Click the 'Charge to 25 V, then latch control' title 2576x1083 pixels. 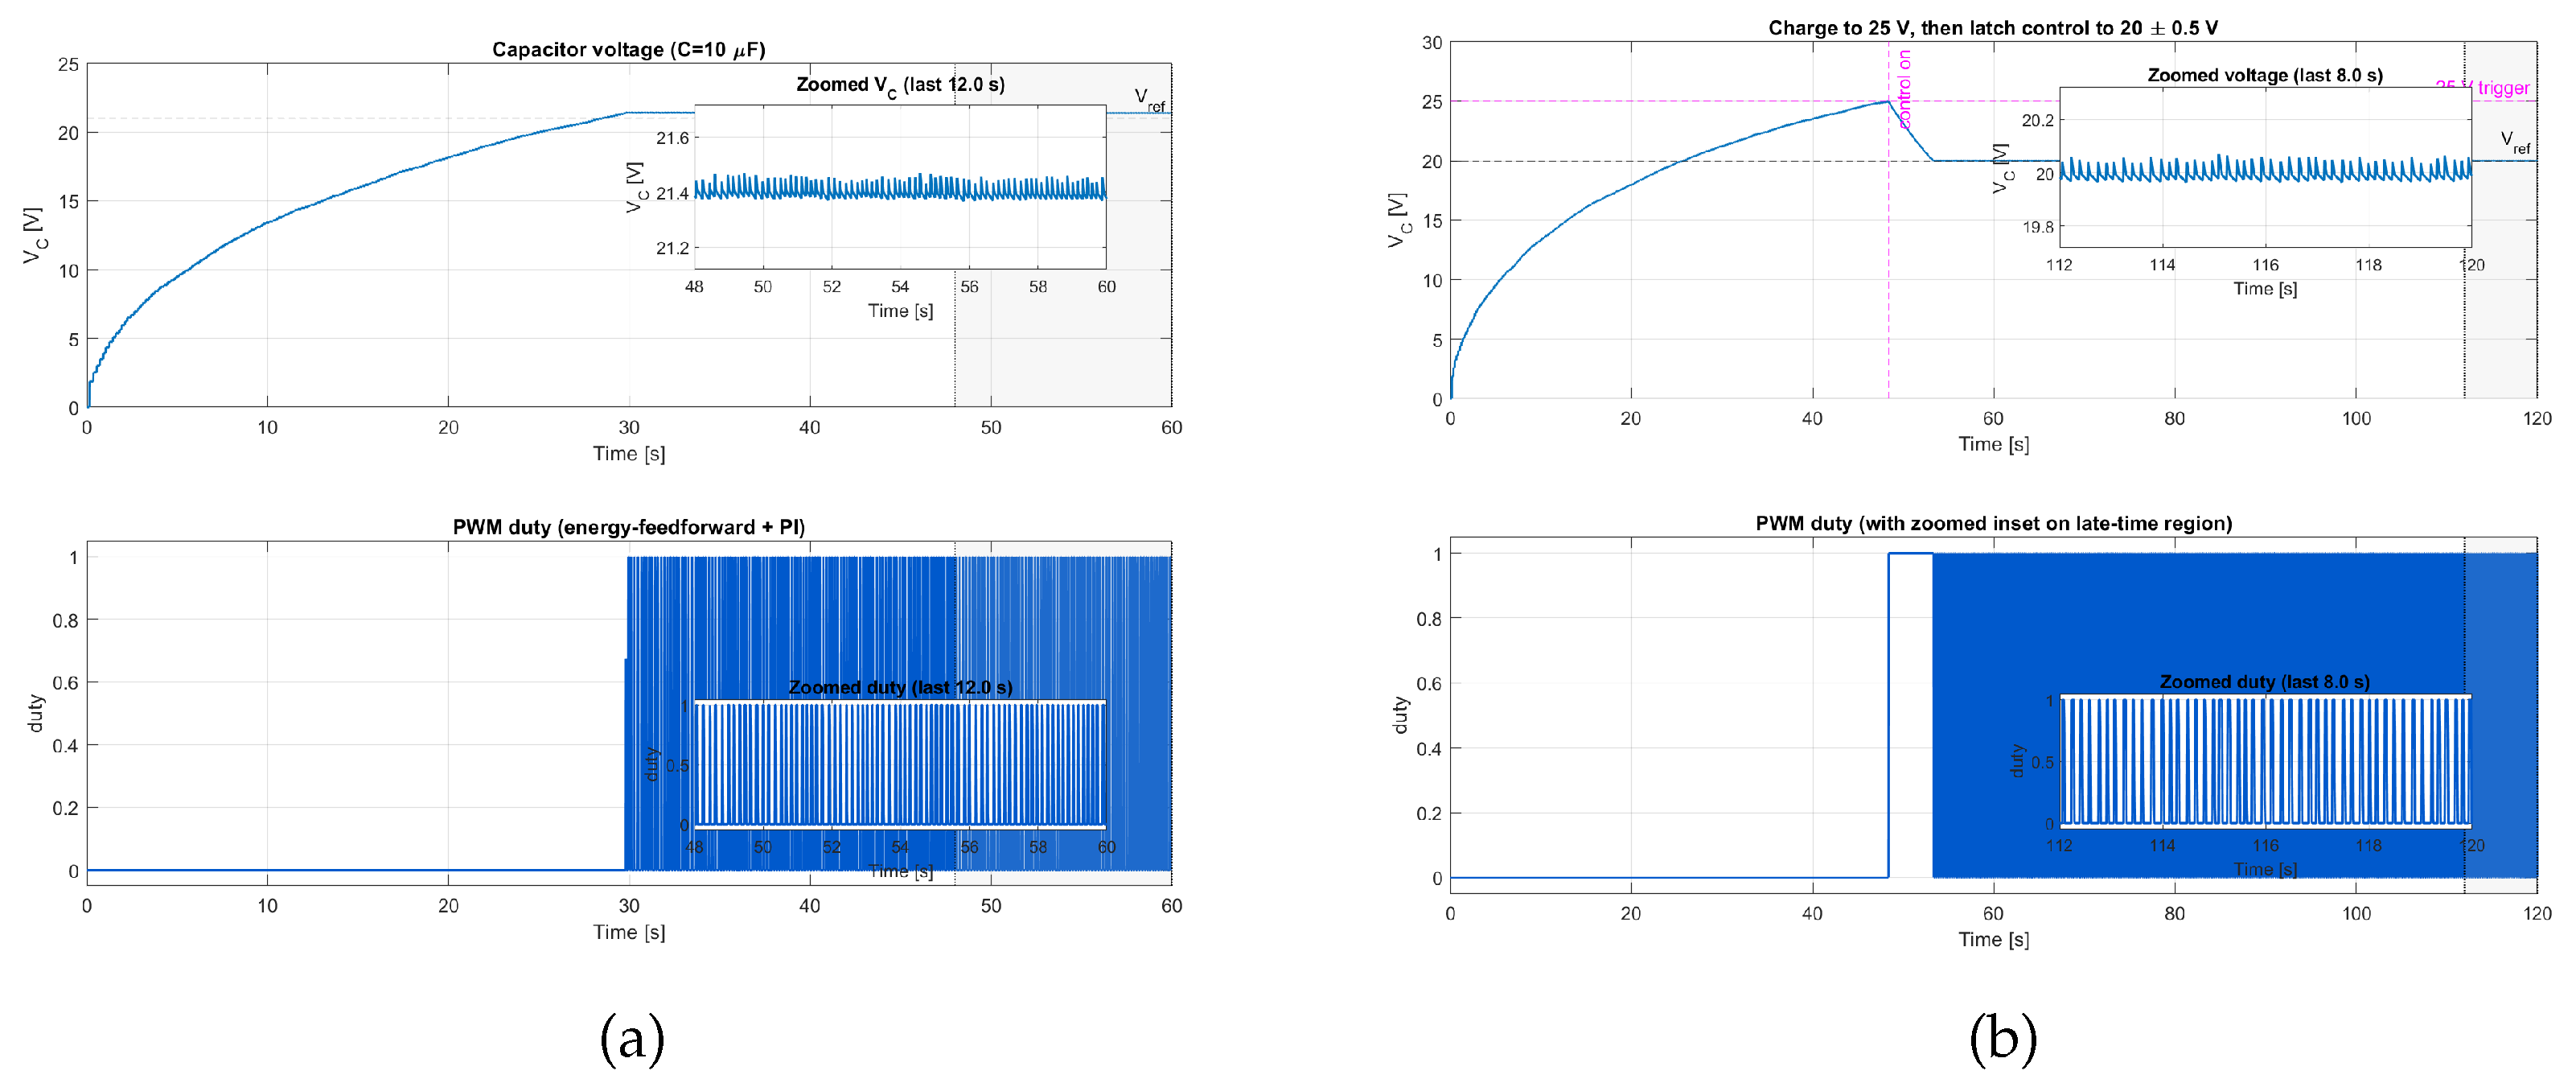(x=1992, y=28)
